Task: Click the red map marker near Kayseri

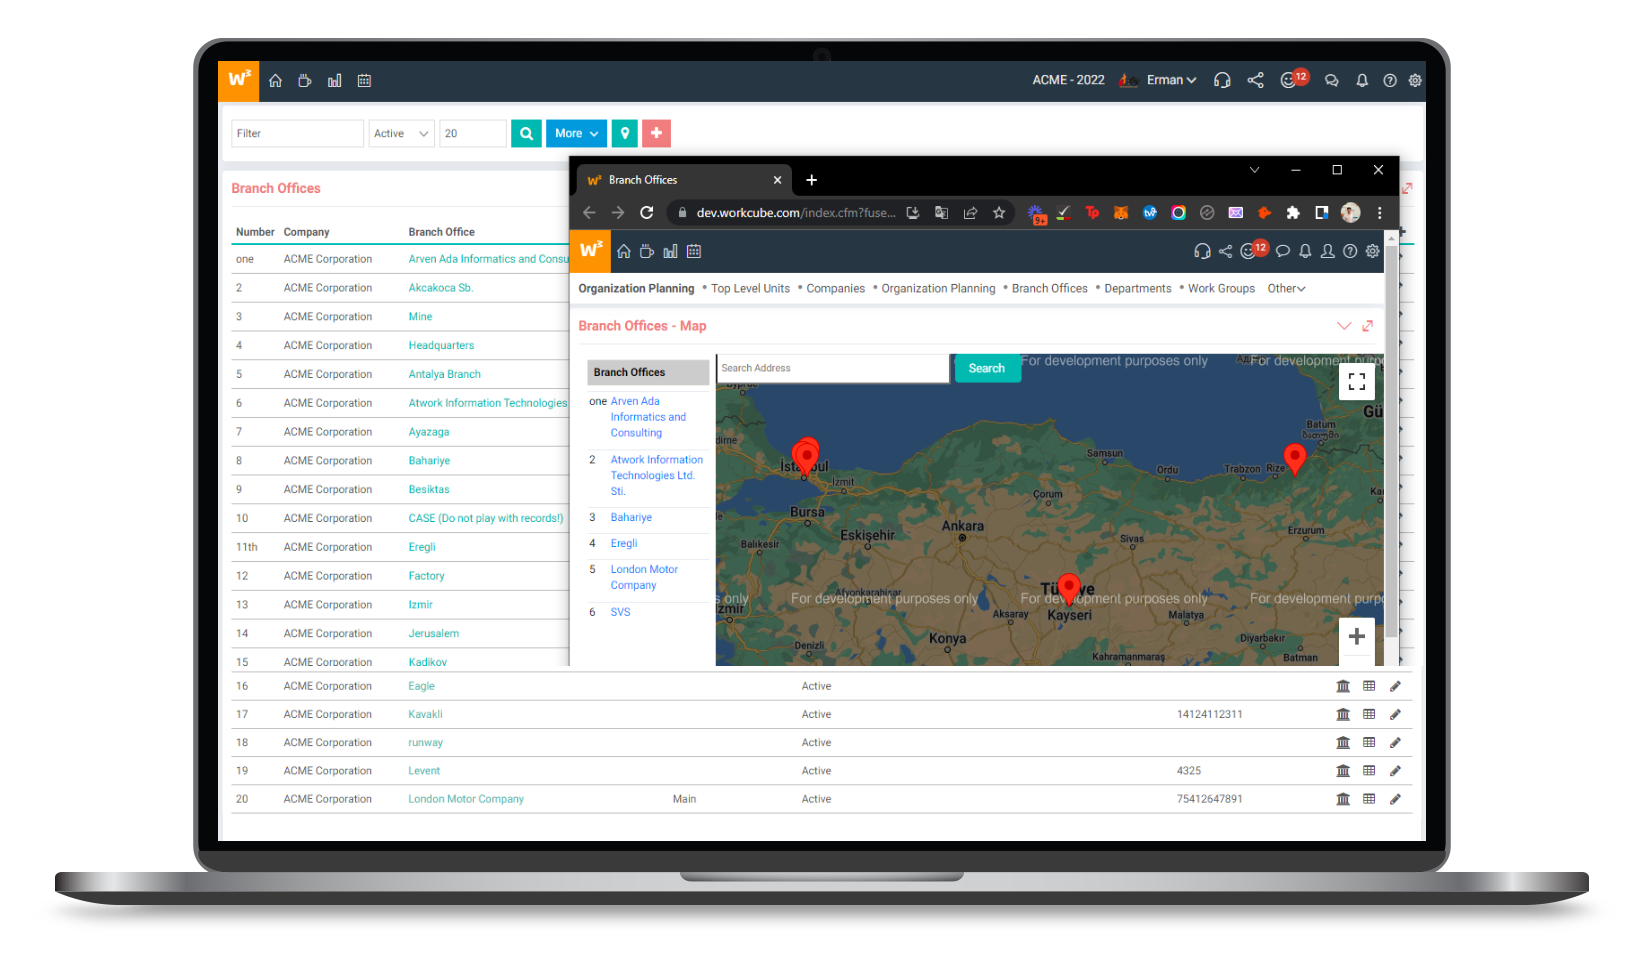Action: coord(1069,588)
